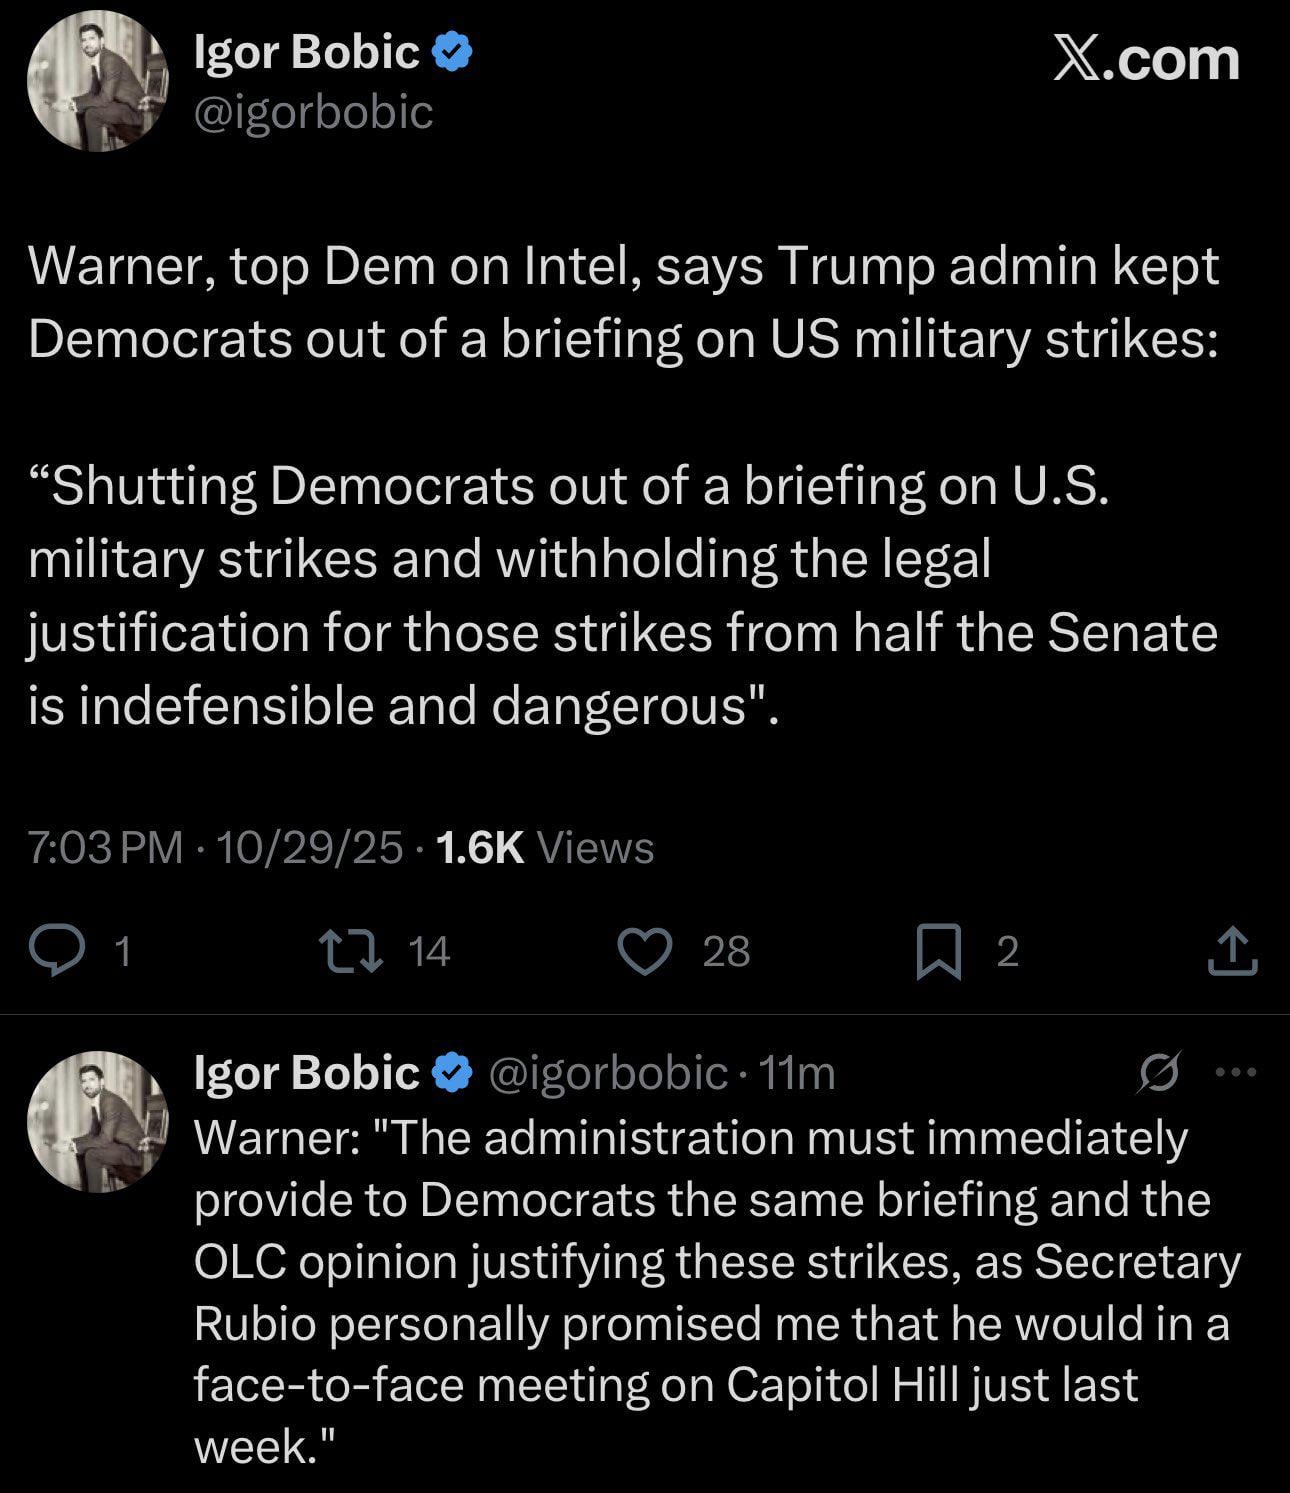The height and width of the screenshot is (1493, 1290).
Task: Click verified badge in reply tweet header
Action: pyautogui.click(x=452, y=1073)
